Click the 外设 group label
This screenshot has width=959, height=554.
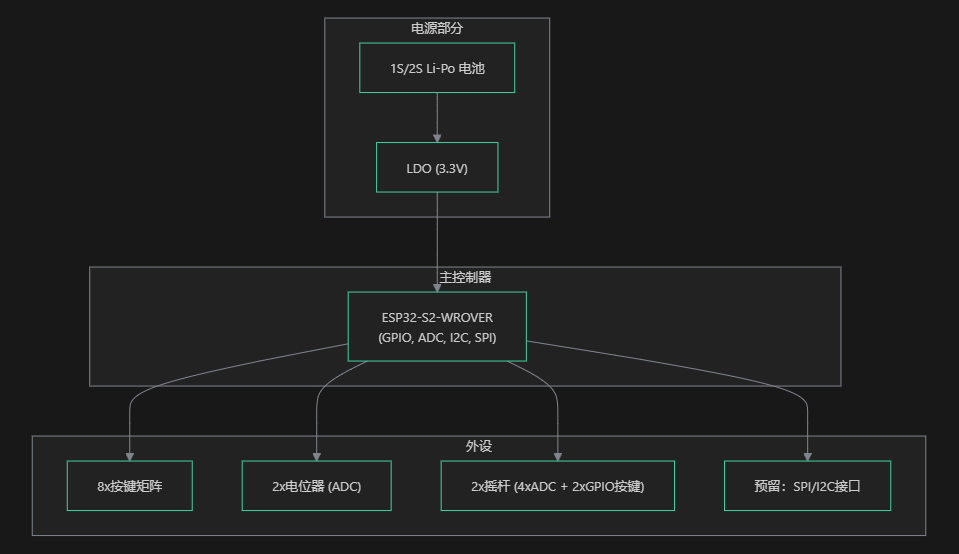[x=478, y=447]
